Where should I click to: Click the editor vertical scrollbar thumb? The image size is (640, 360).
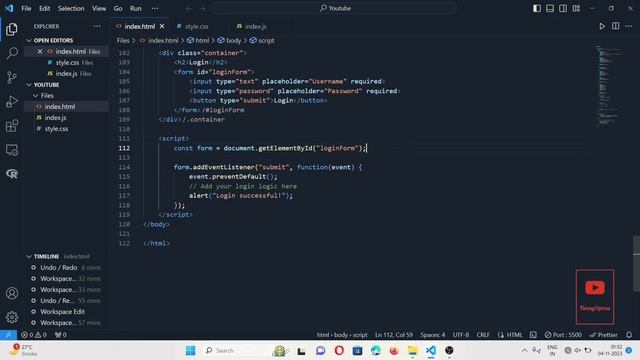pyautogui.click(x=636, y=263)
